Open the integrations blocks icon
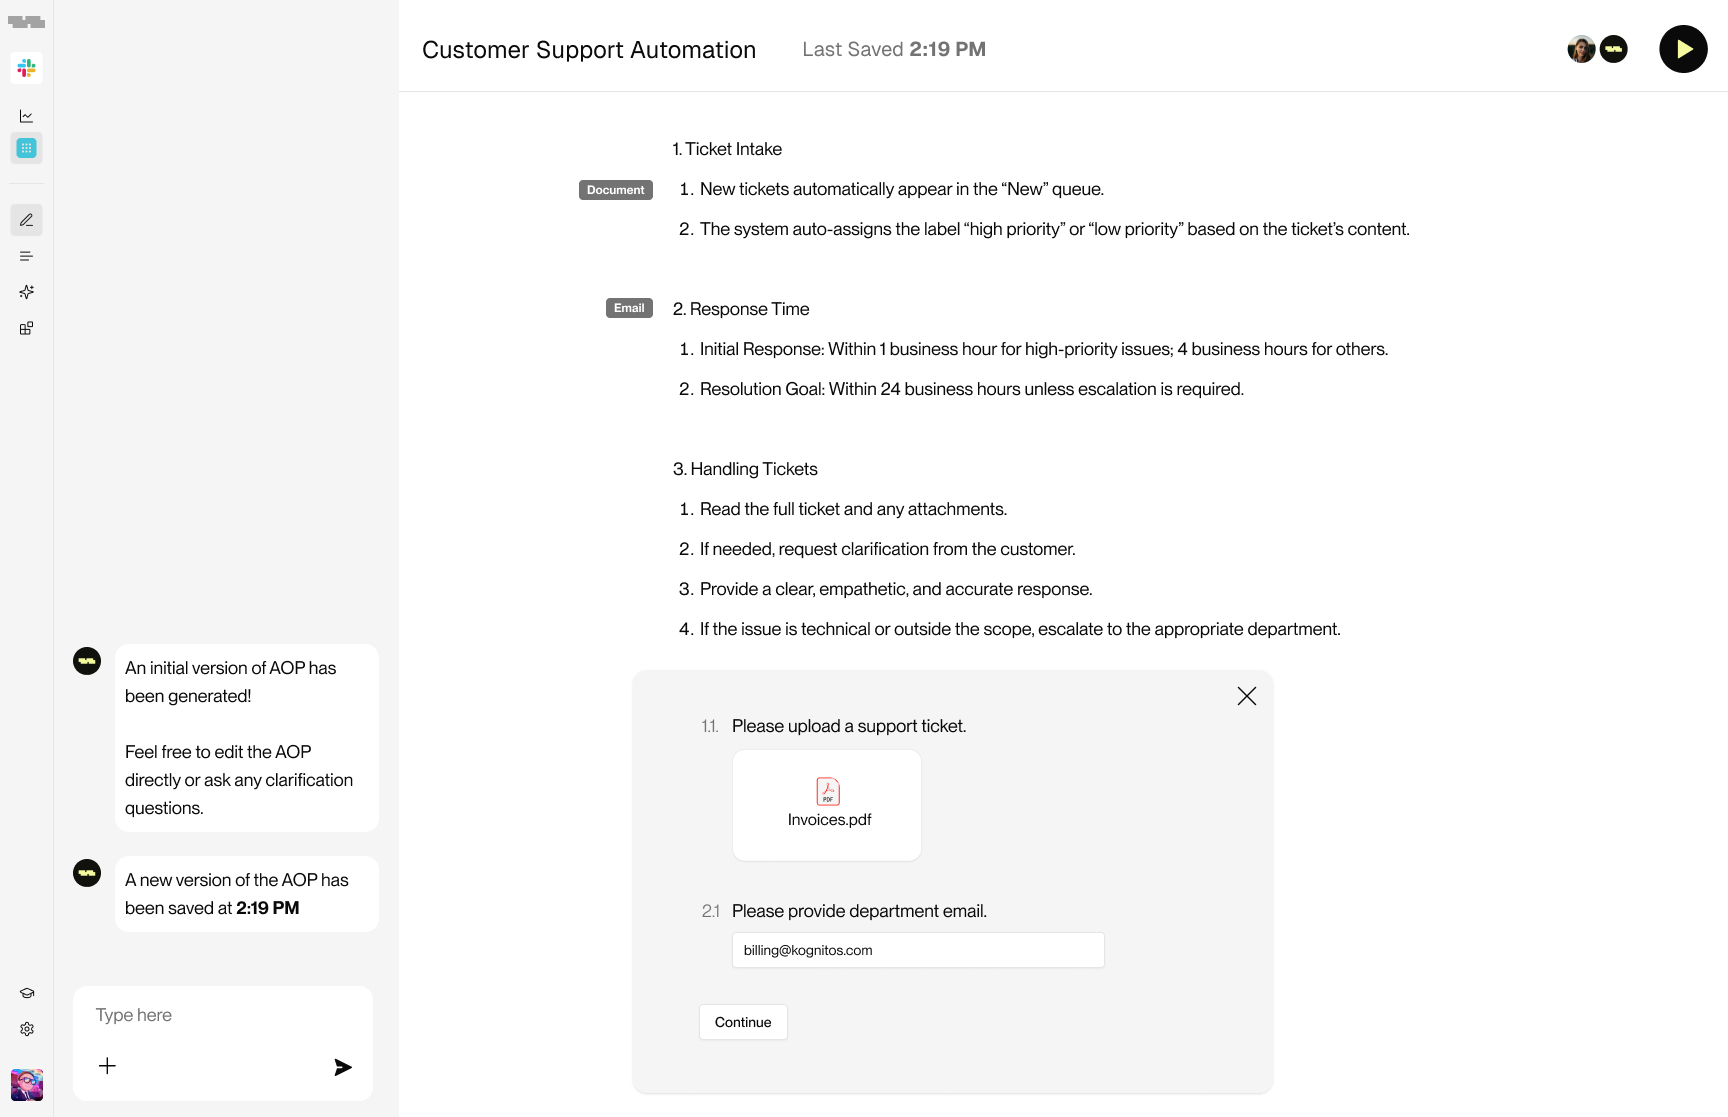 click(x=27, y=328)
